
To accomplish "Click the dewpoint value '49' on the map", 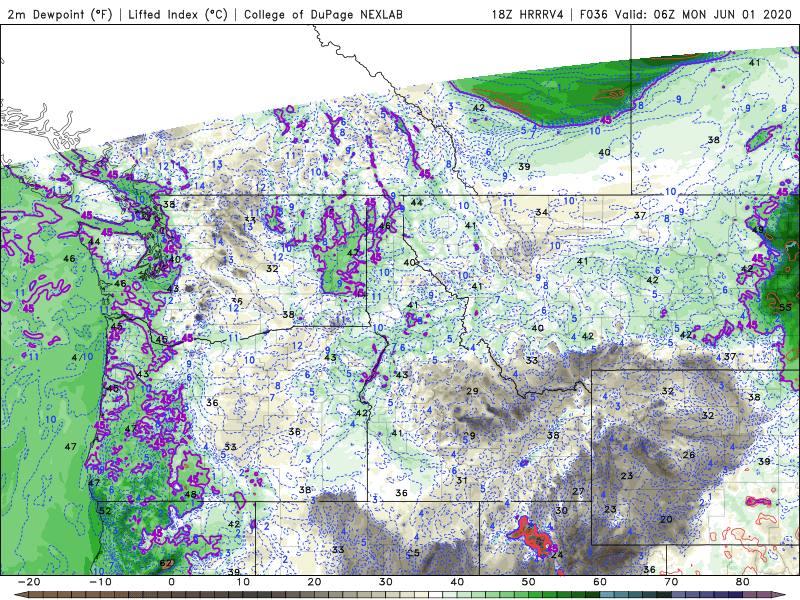I will [x=758, y=230].
